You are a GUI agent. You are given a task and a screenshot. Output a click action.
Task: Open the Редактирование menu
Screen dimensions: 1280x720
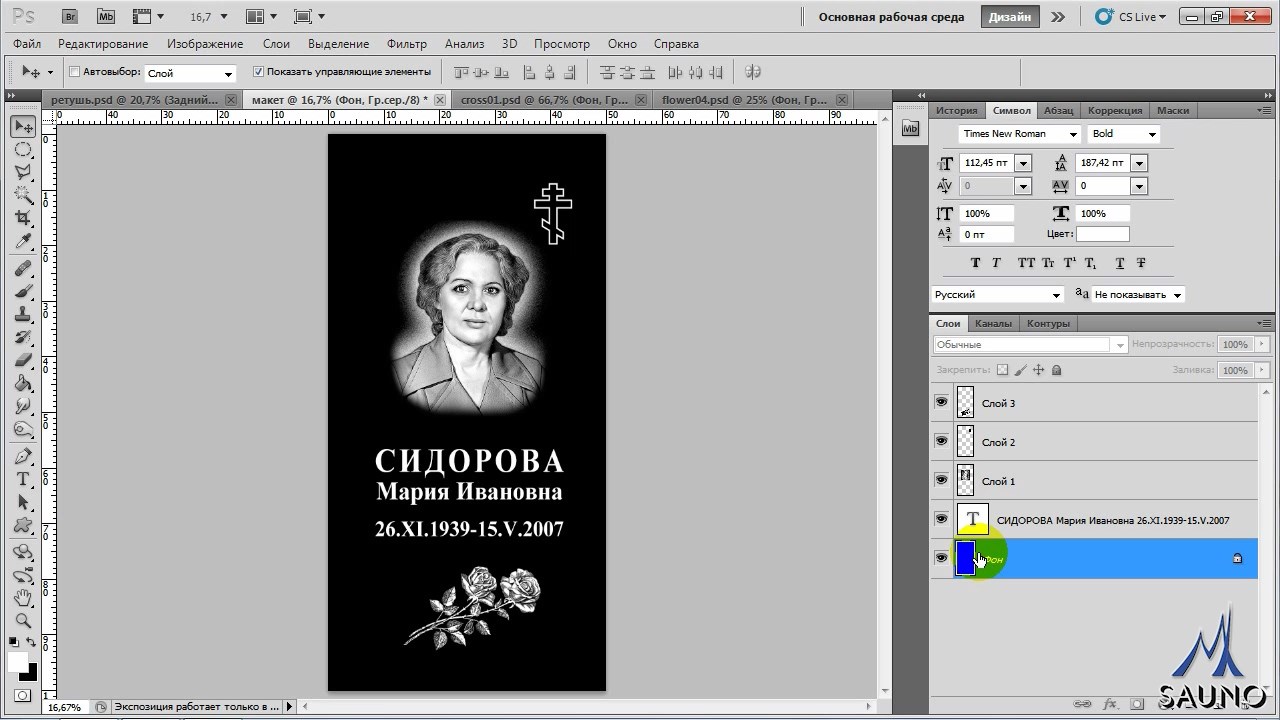(103, 44)
